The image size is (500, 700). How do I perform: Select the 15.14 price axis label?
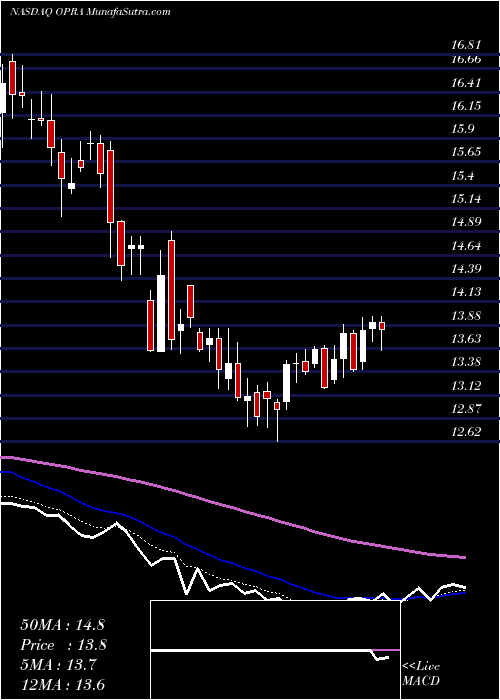coord(466,198)
